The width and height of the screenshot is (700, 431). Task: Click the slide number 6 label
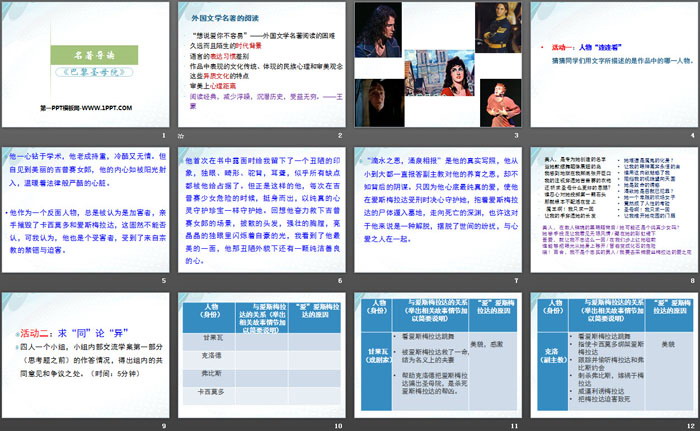[x=341, y=280]
